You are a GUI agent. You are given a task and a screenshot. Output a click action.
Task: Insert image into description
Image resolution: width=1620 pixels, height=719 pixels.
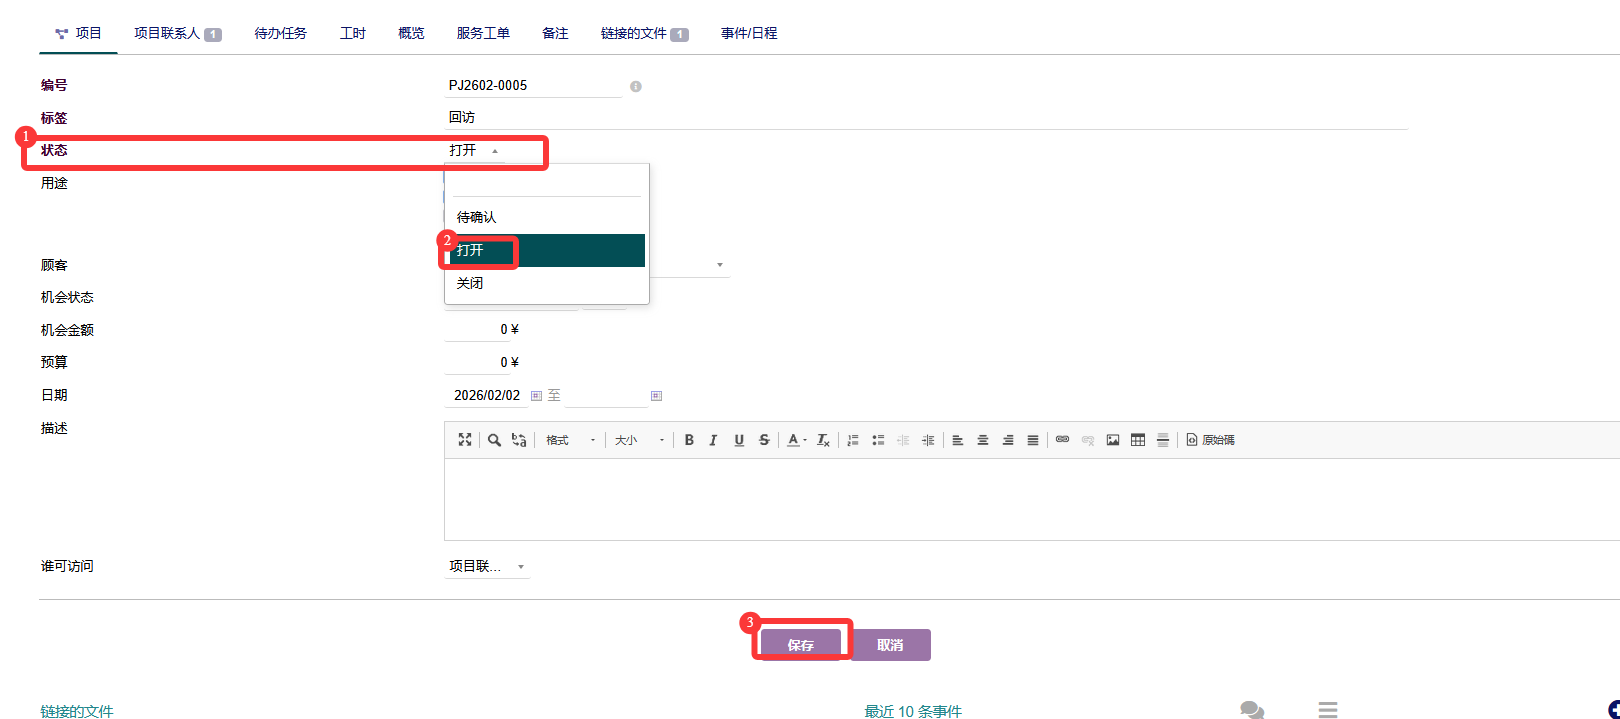tap(1113, 440)
